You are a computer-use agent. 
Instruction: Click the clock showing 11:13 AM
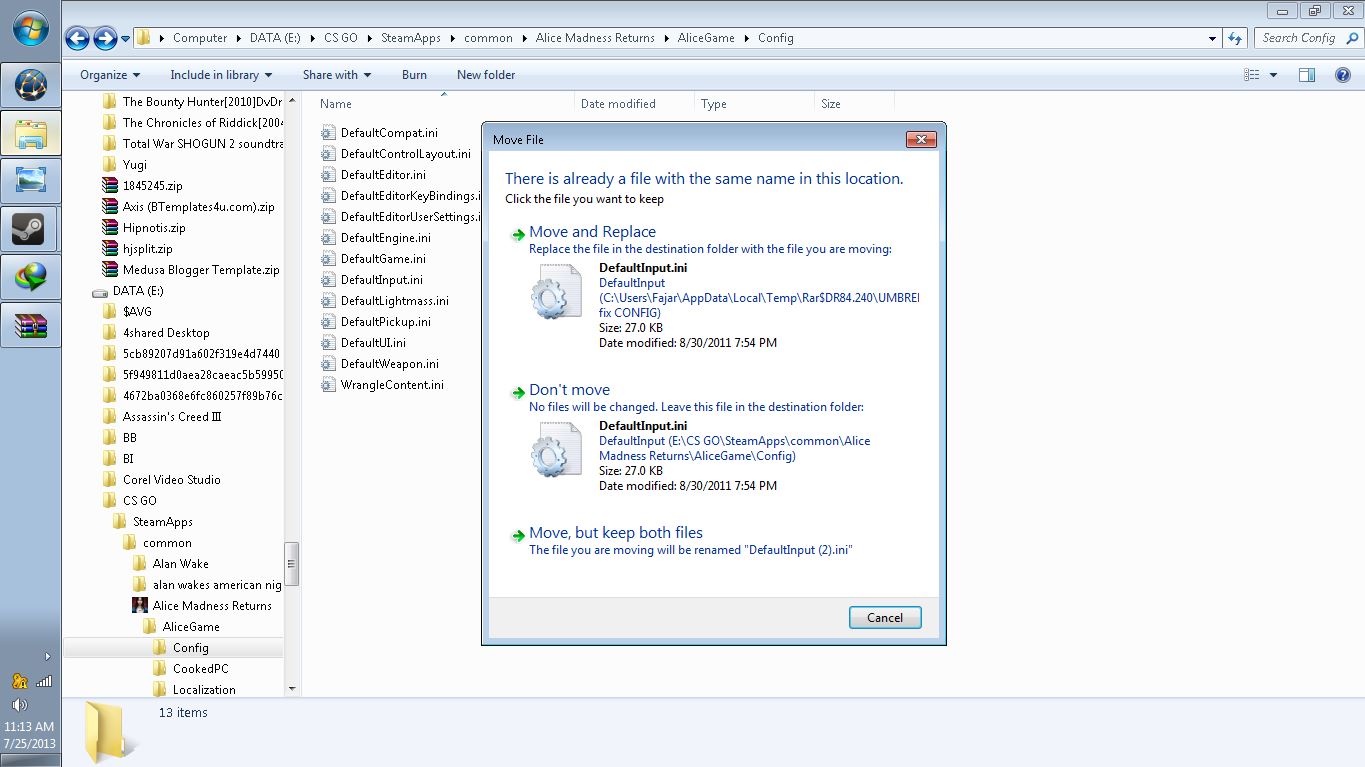tap(30, 727)
